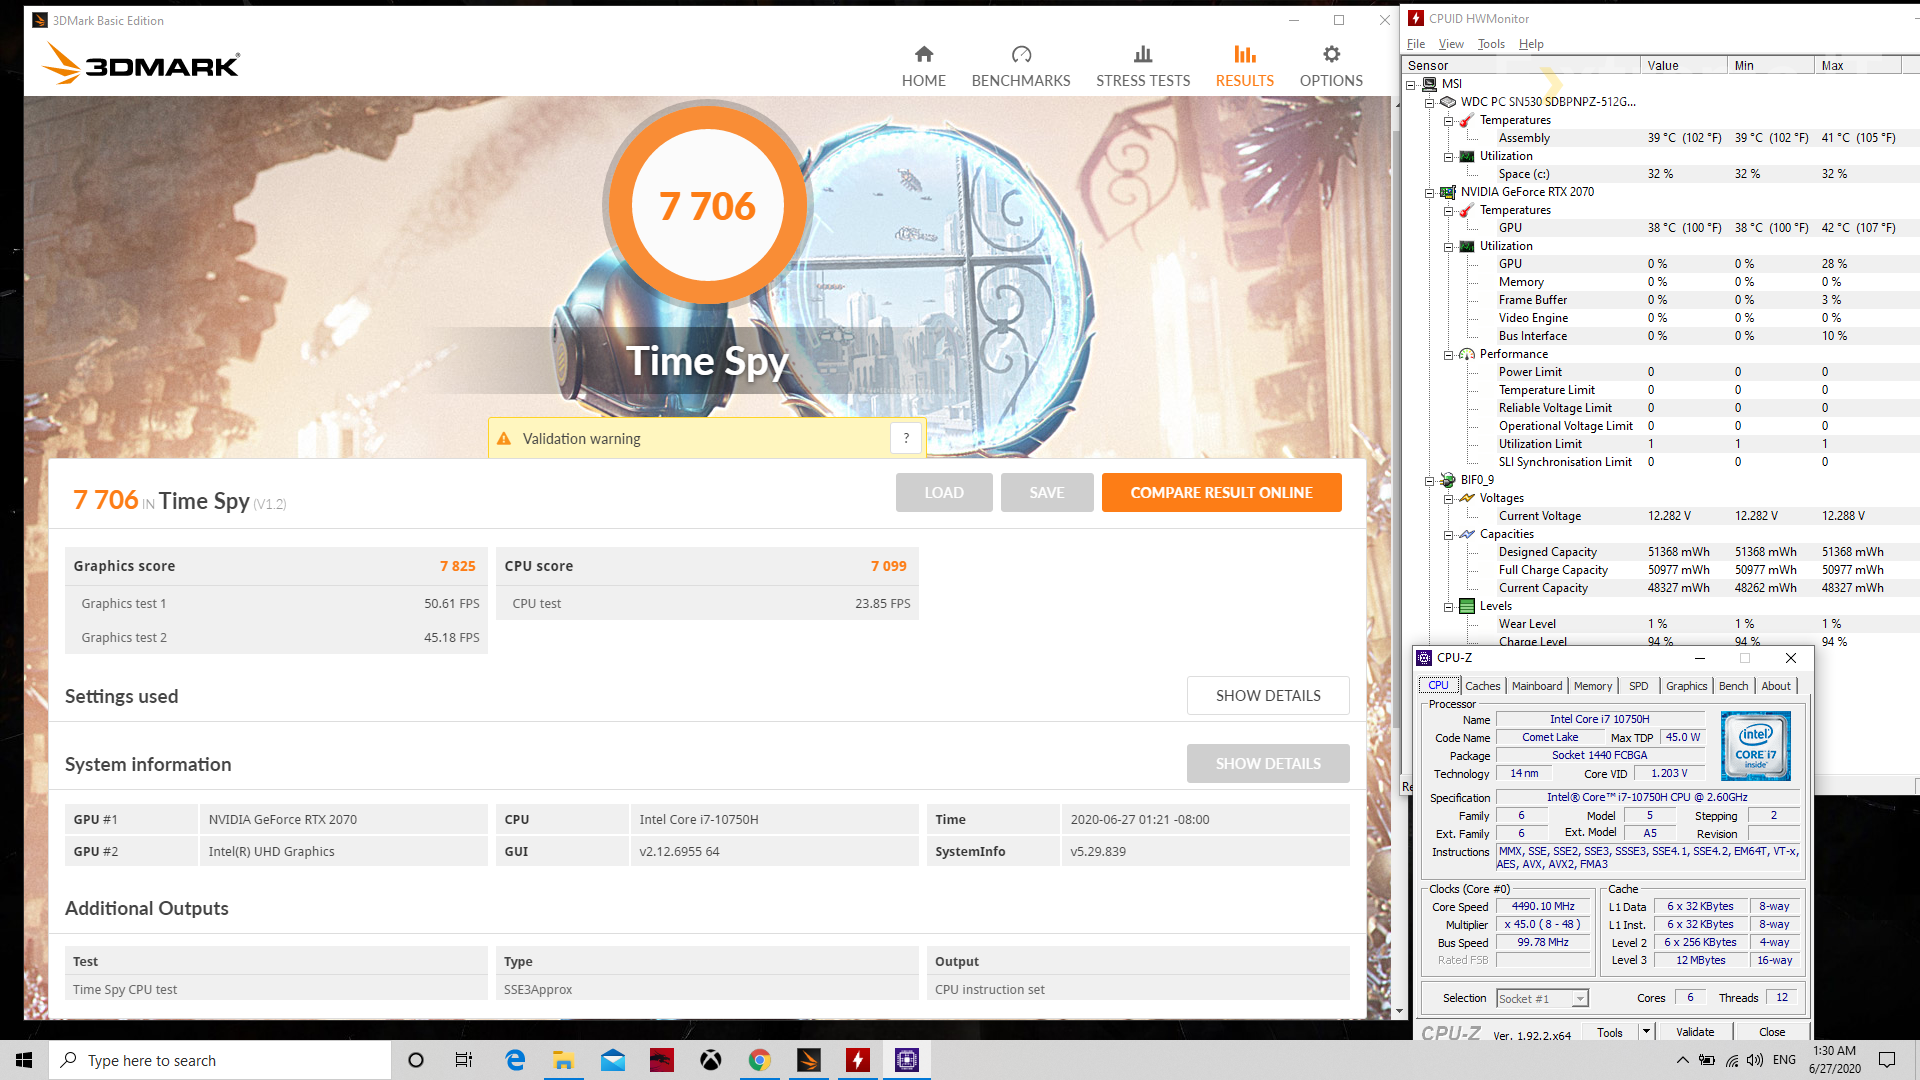Click the Value column header in HWMonitor
Screen dimensions: 1920x1080
pos(1684,65)
